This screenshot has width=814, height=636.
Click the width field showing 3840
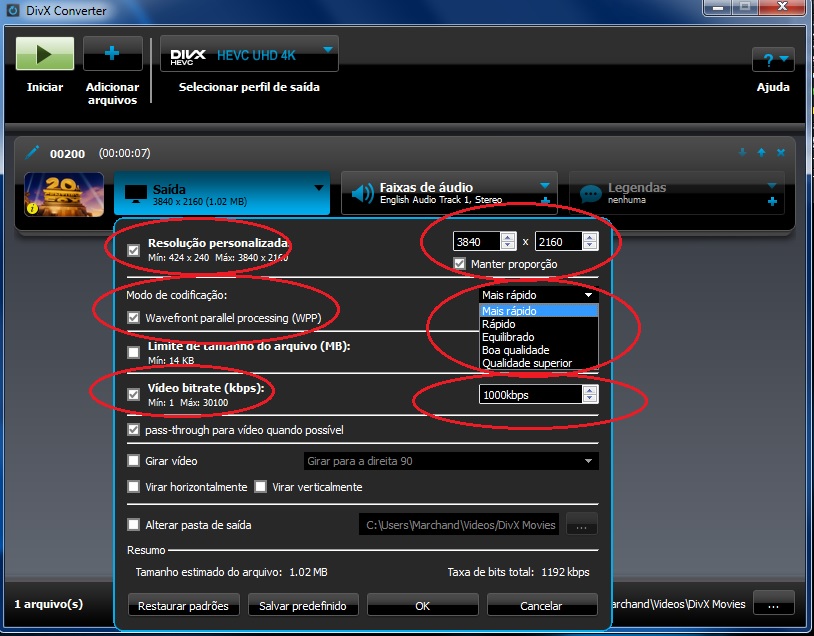[477, 241]
